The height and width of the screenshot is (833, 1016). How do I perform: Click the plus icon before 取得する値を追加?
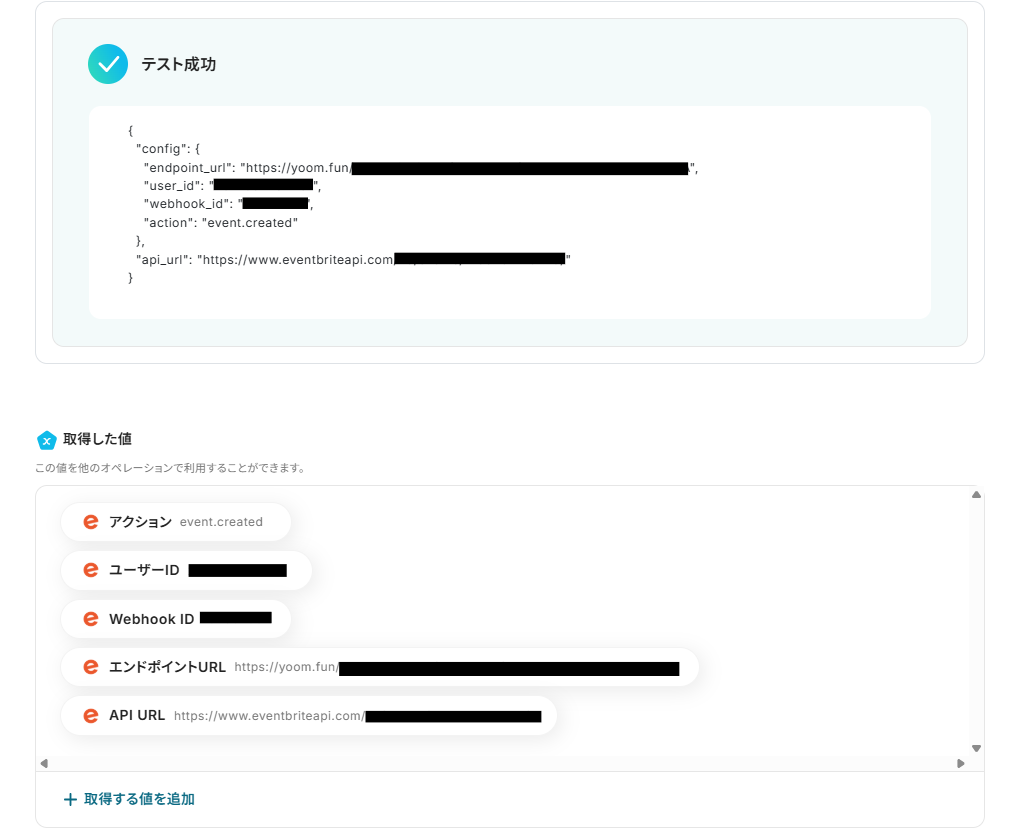(70, 799)
